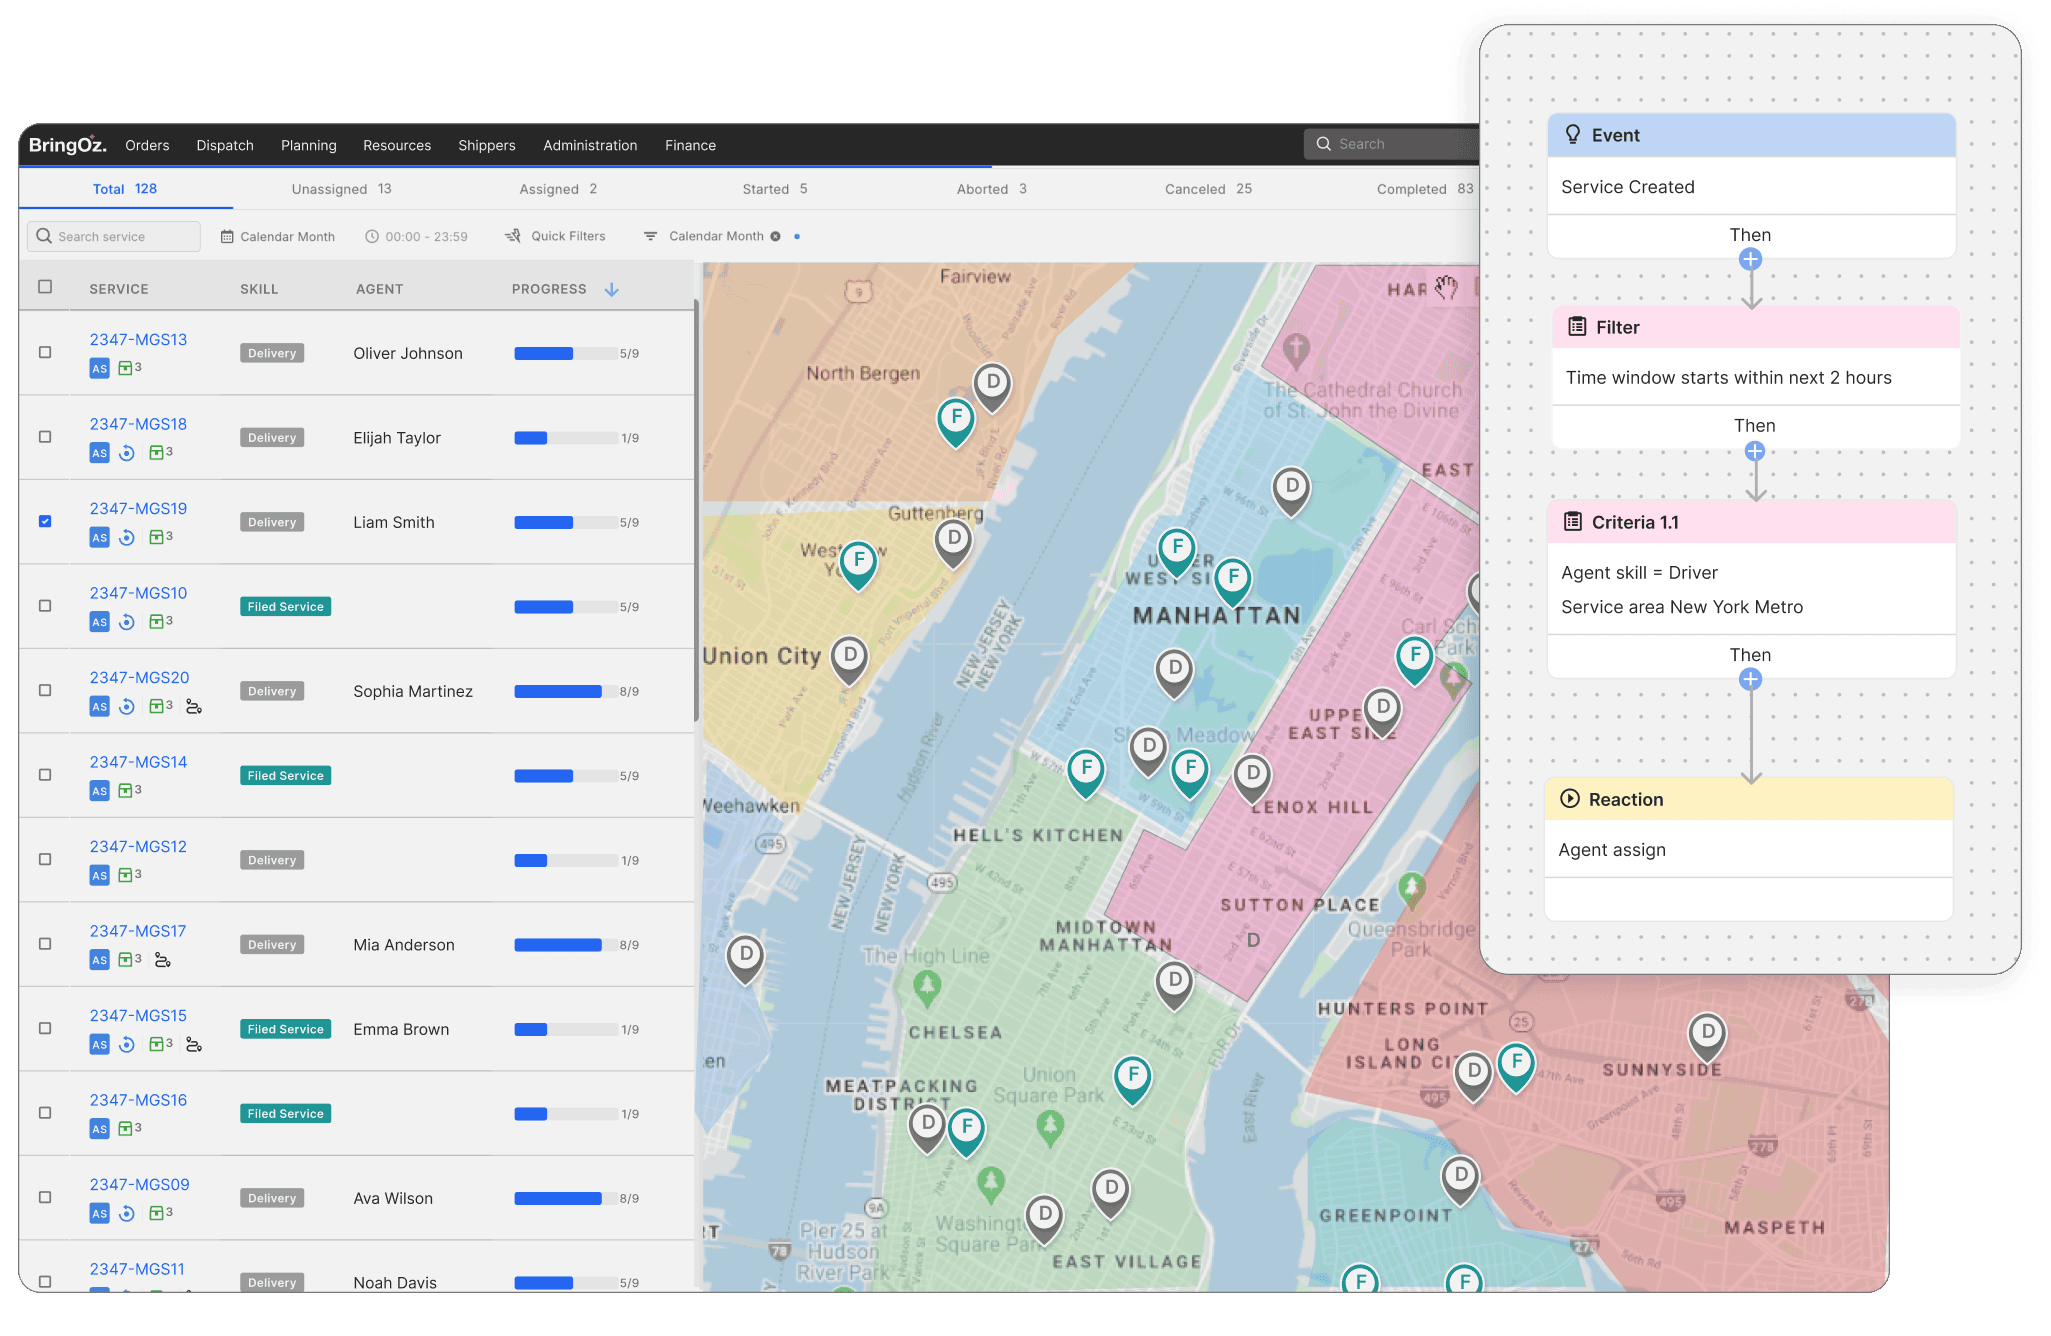Uncheck the box for 2347-MGS19
2051x1336 pixels.
pyautogui.click(x=45, y=522)
